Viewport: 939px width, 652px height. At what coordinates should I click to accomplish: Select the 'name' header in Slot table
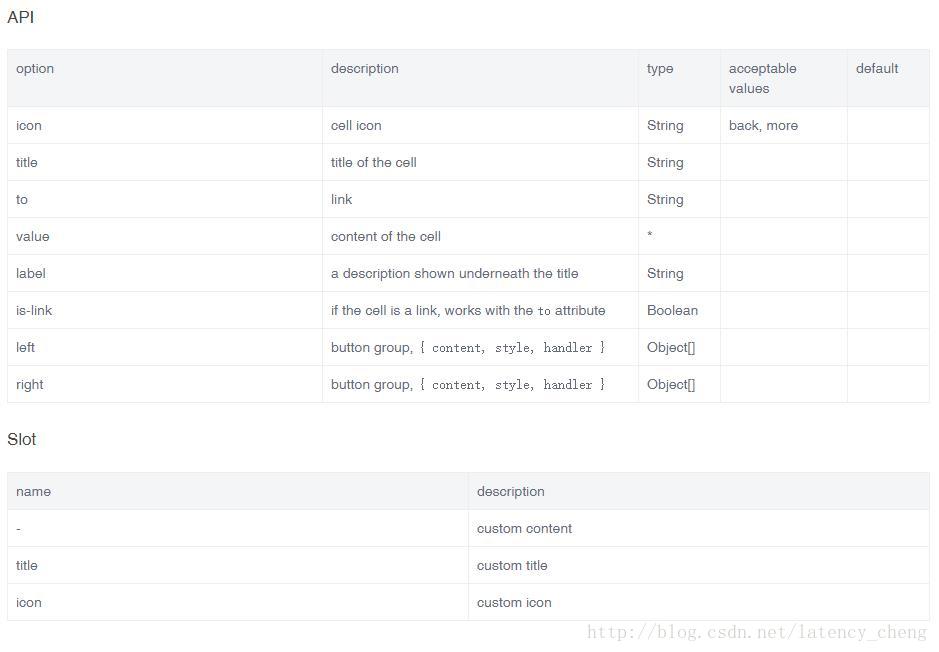pos(33,492)
